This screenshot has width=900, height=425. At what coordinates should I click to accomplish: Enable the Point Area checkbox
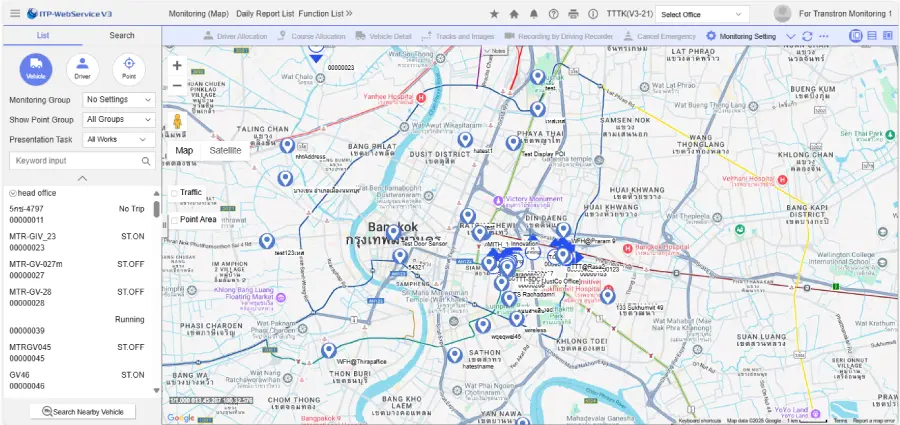click(174, 220)
